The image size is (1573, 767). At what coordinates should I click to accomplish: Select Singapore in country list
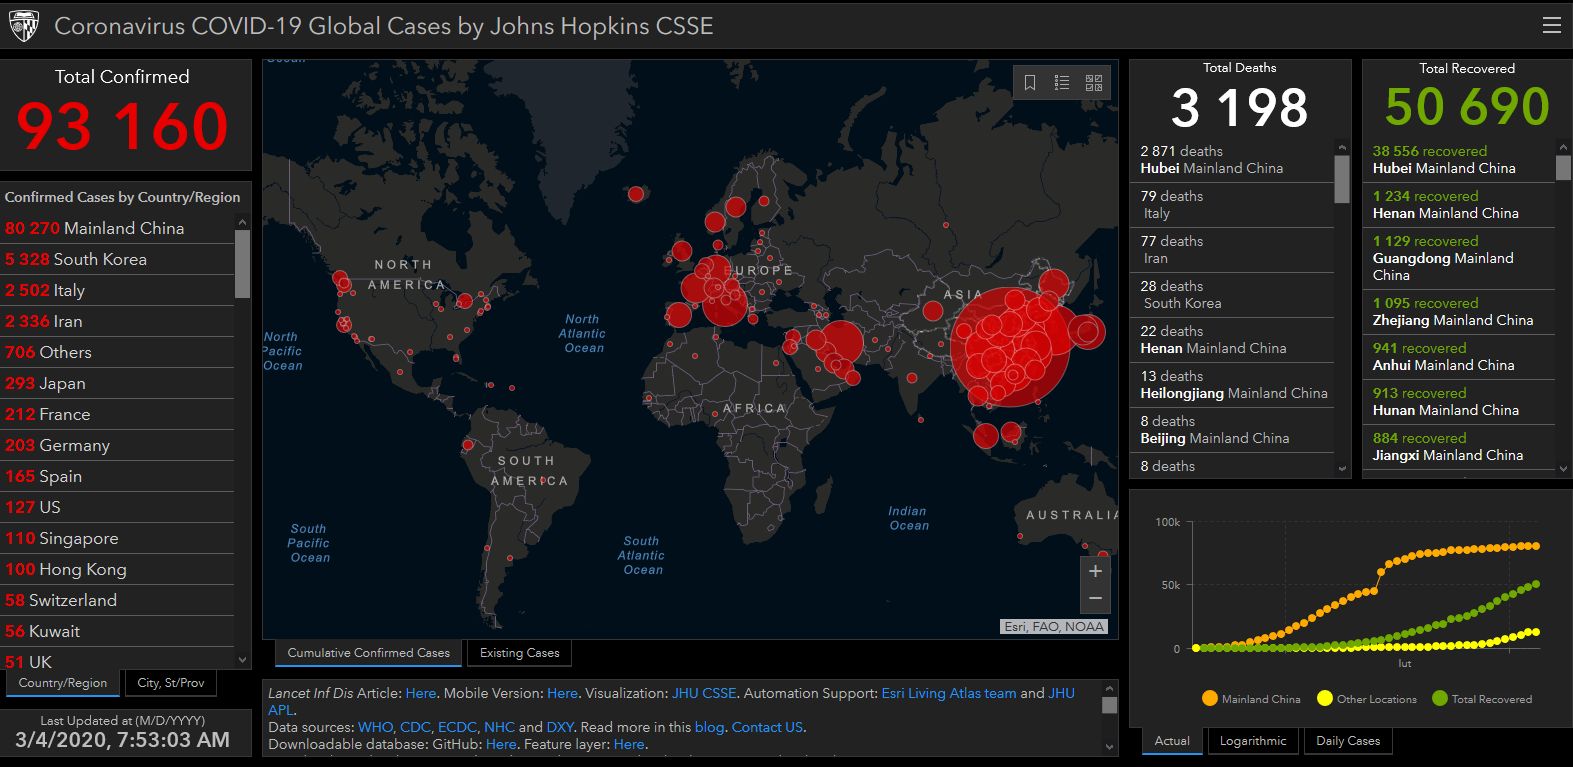point(118,538)
